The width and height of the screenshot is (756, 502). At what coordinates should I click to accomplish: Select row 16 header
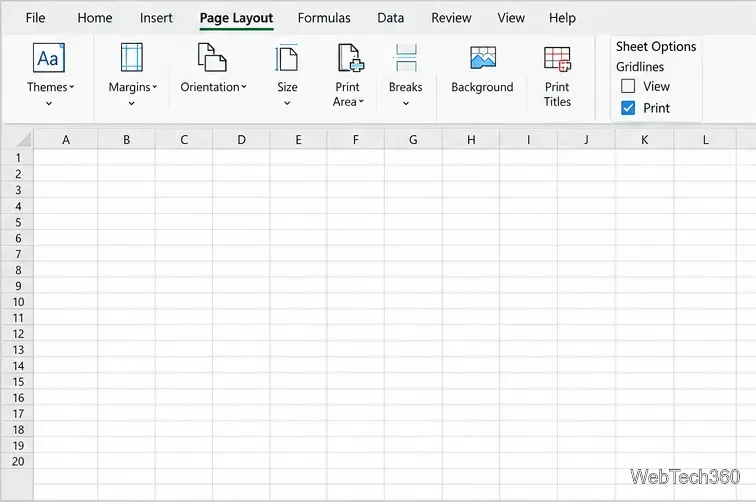pyautogui.click(x=18, y=397)
